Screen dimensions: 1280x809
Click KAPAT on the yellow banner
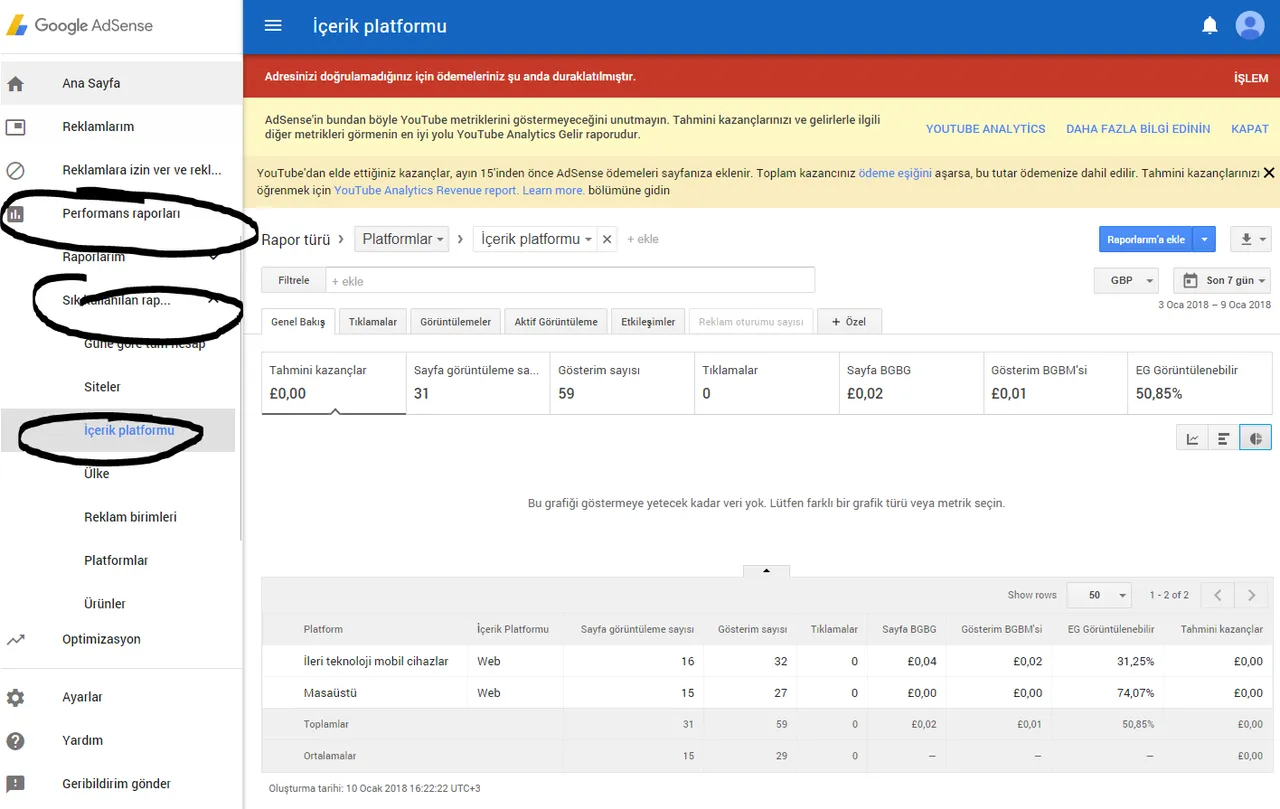tap(1250, 129)
